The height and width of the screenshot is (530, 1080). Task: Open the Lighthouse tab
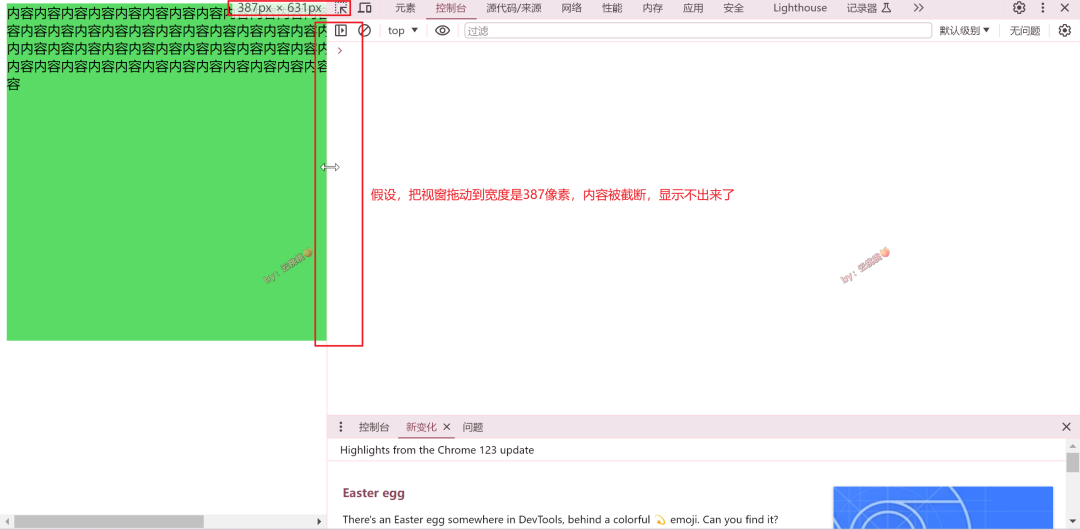[800, 8]
